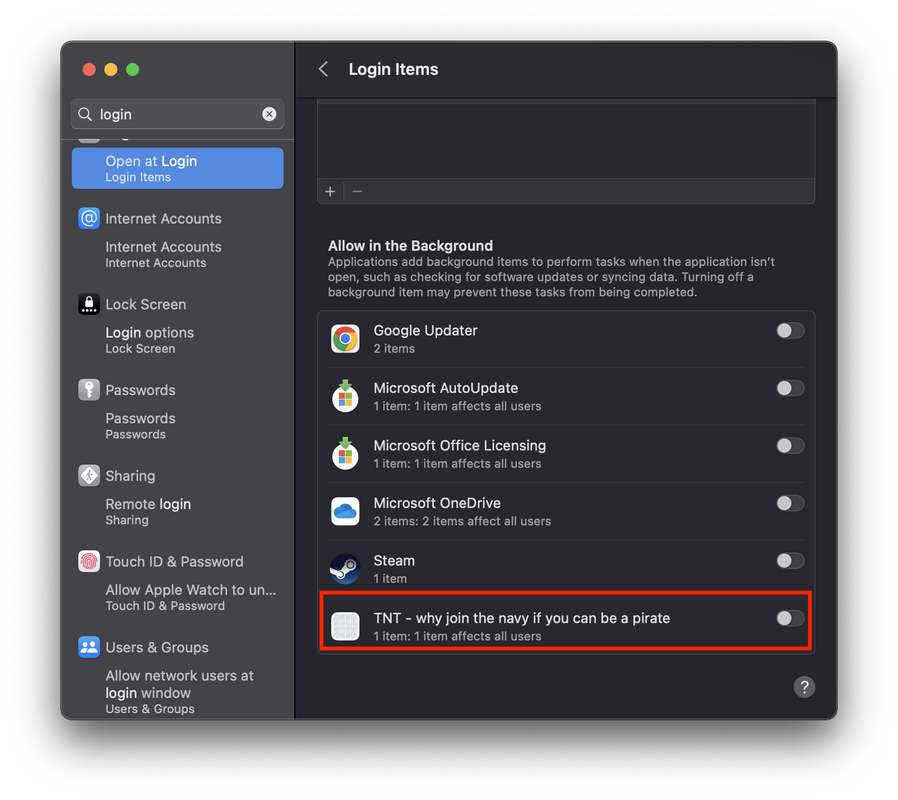This screenshot has height=800, width=898.
Task: Click the magnifying glass search icon
Action: [x=85, y=114]
